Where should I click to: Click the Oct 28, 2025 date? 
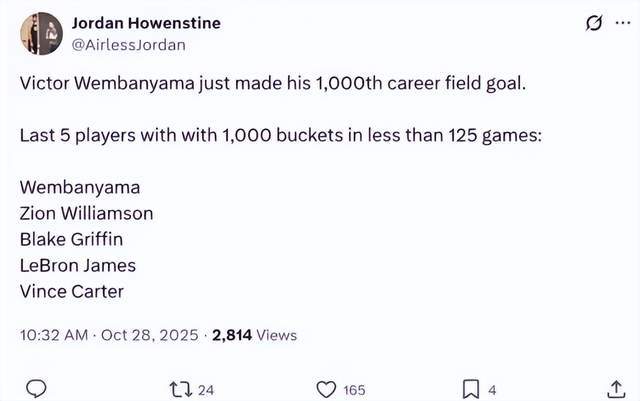[147, 335]
